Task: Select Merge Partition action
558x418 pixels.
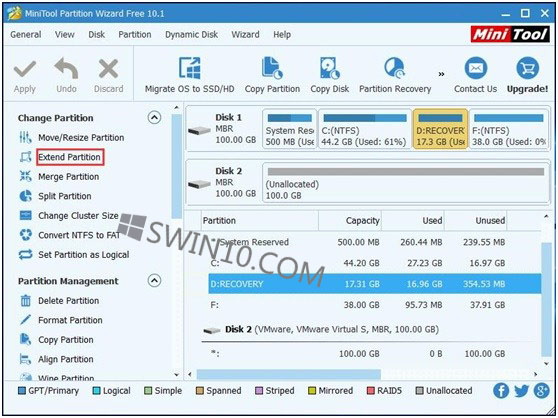Action: point(69,177)
